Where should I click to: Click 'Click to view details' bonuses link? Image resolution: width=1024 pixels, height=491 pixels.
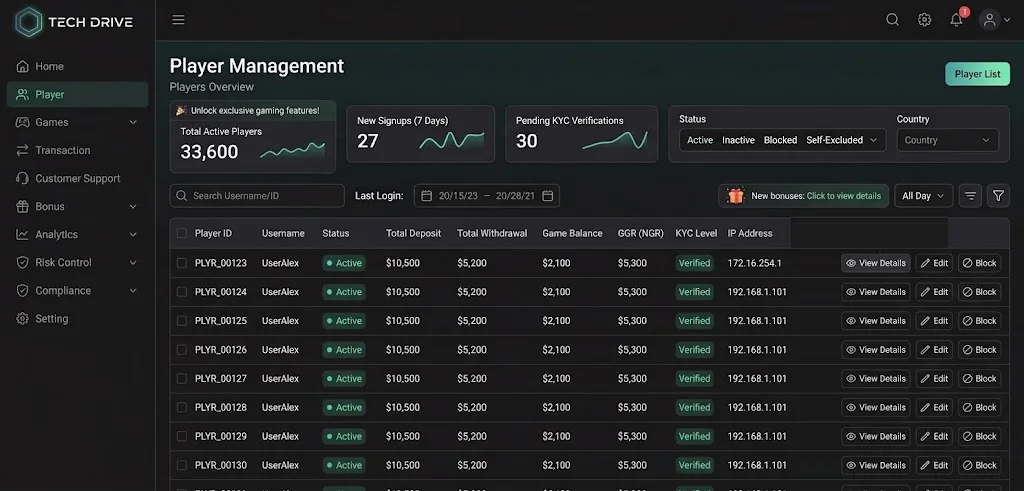tap(844, 196)
